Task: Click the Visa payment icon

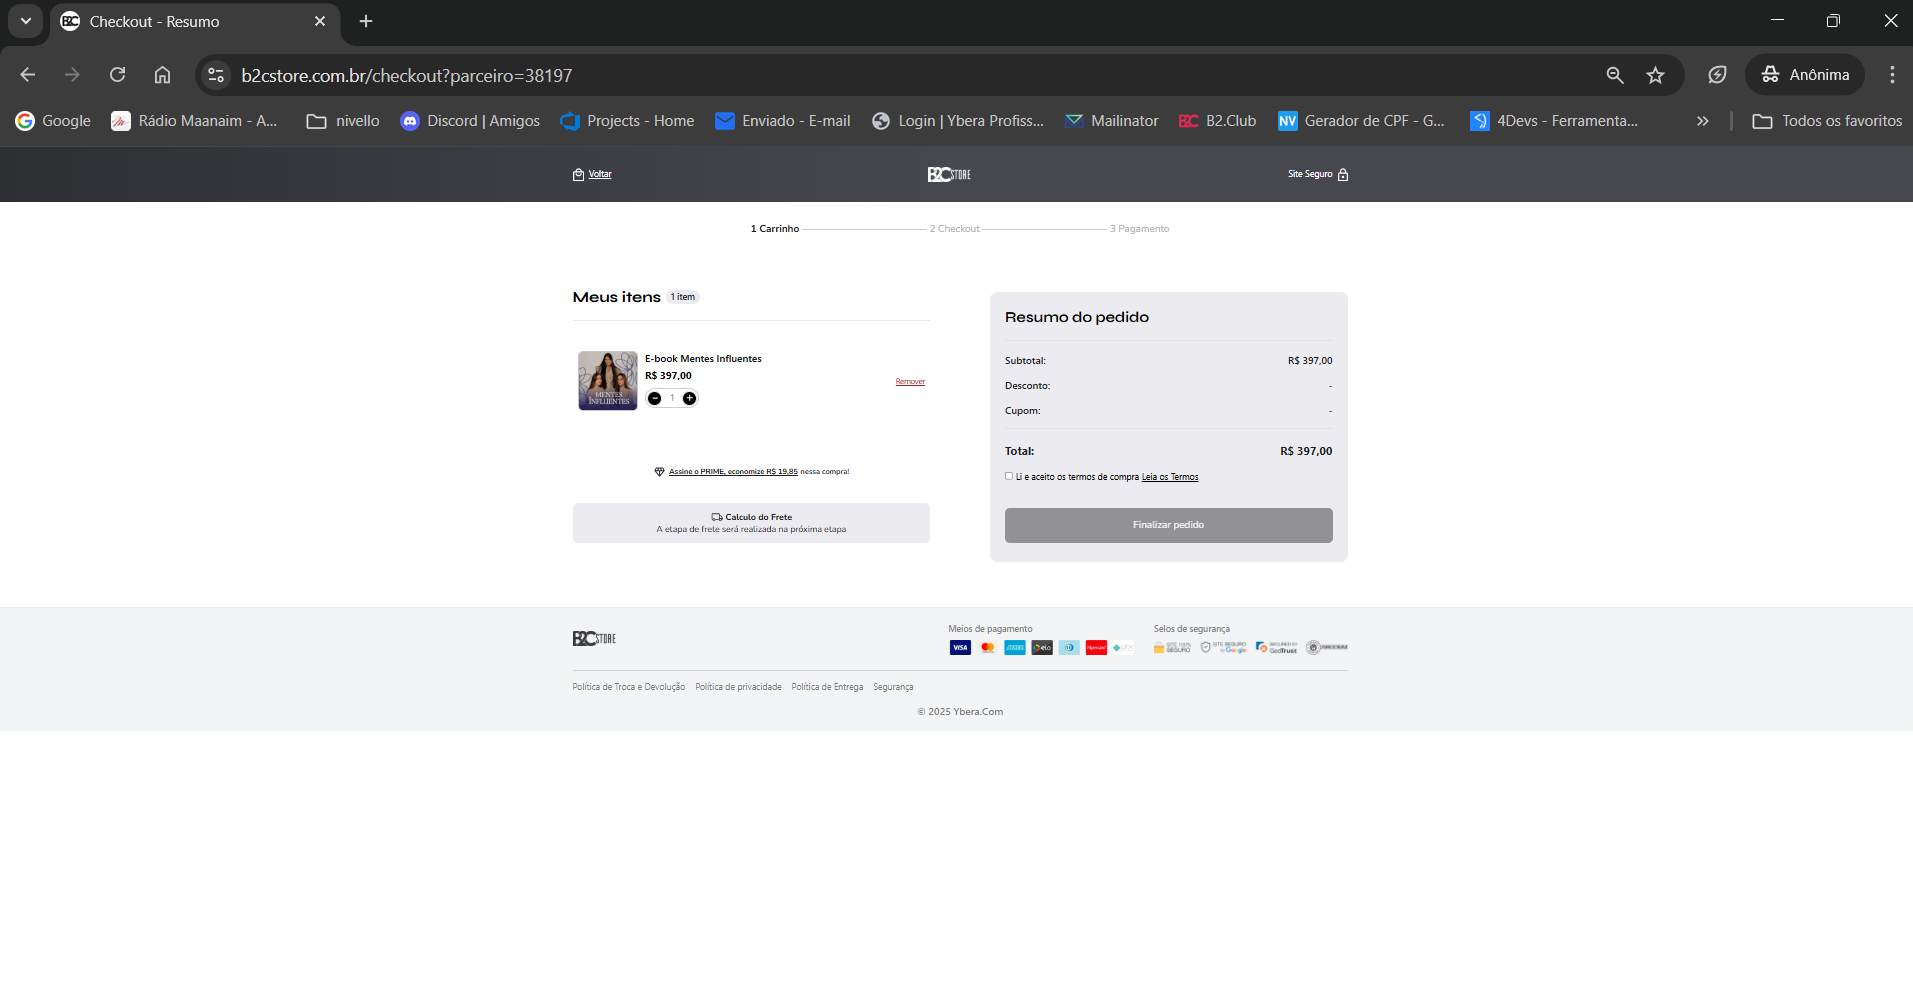Action: [960, 647]
